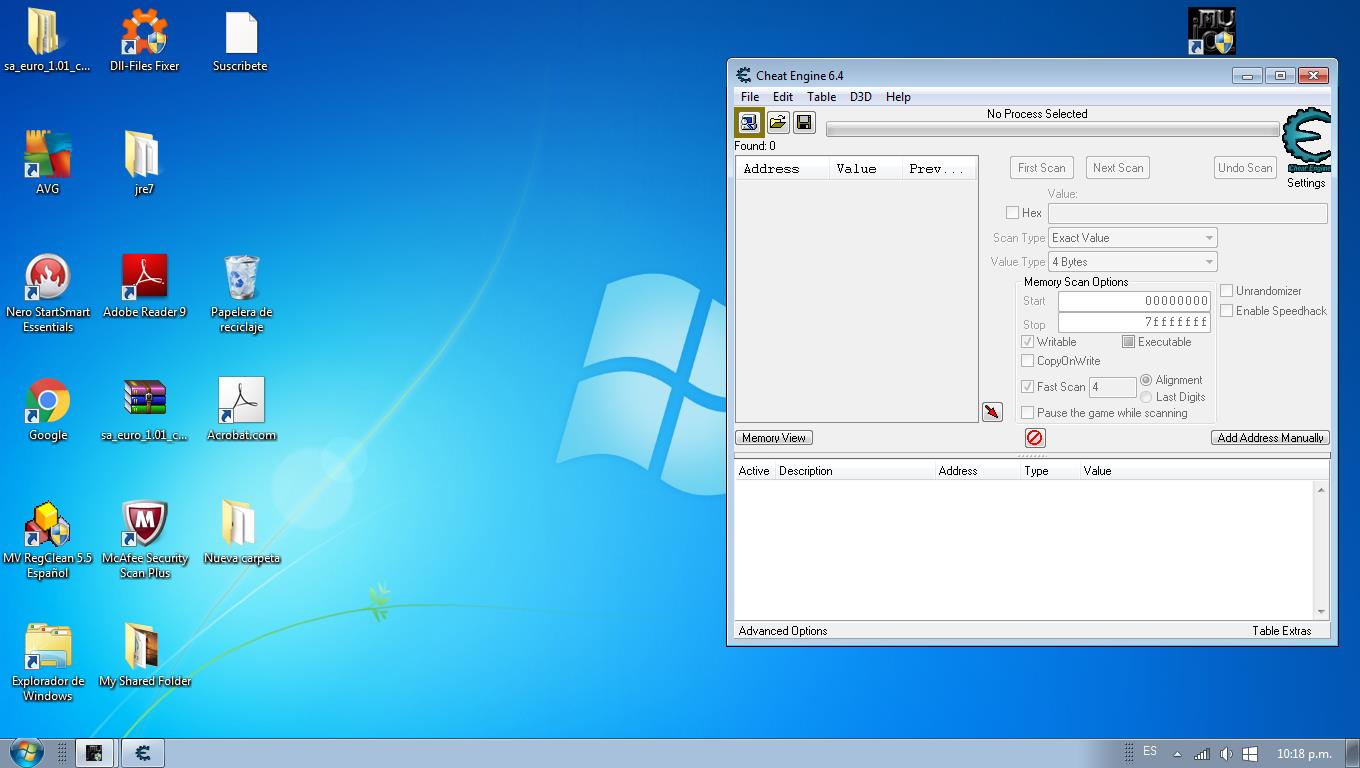This screenshot has height=768, width=1360.
Task: Click the red clear list icon
Action: 1035,438
